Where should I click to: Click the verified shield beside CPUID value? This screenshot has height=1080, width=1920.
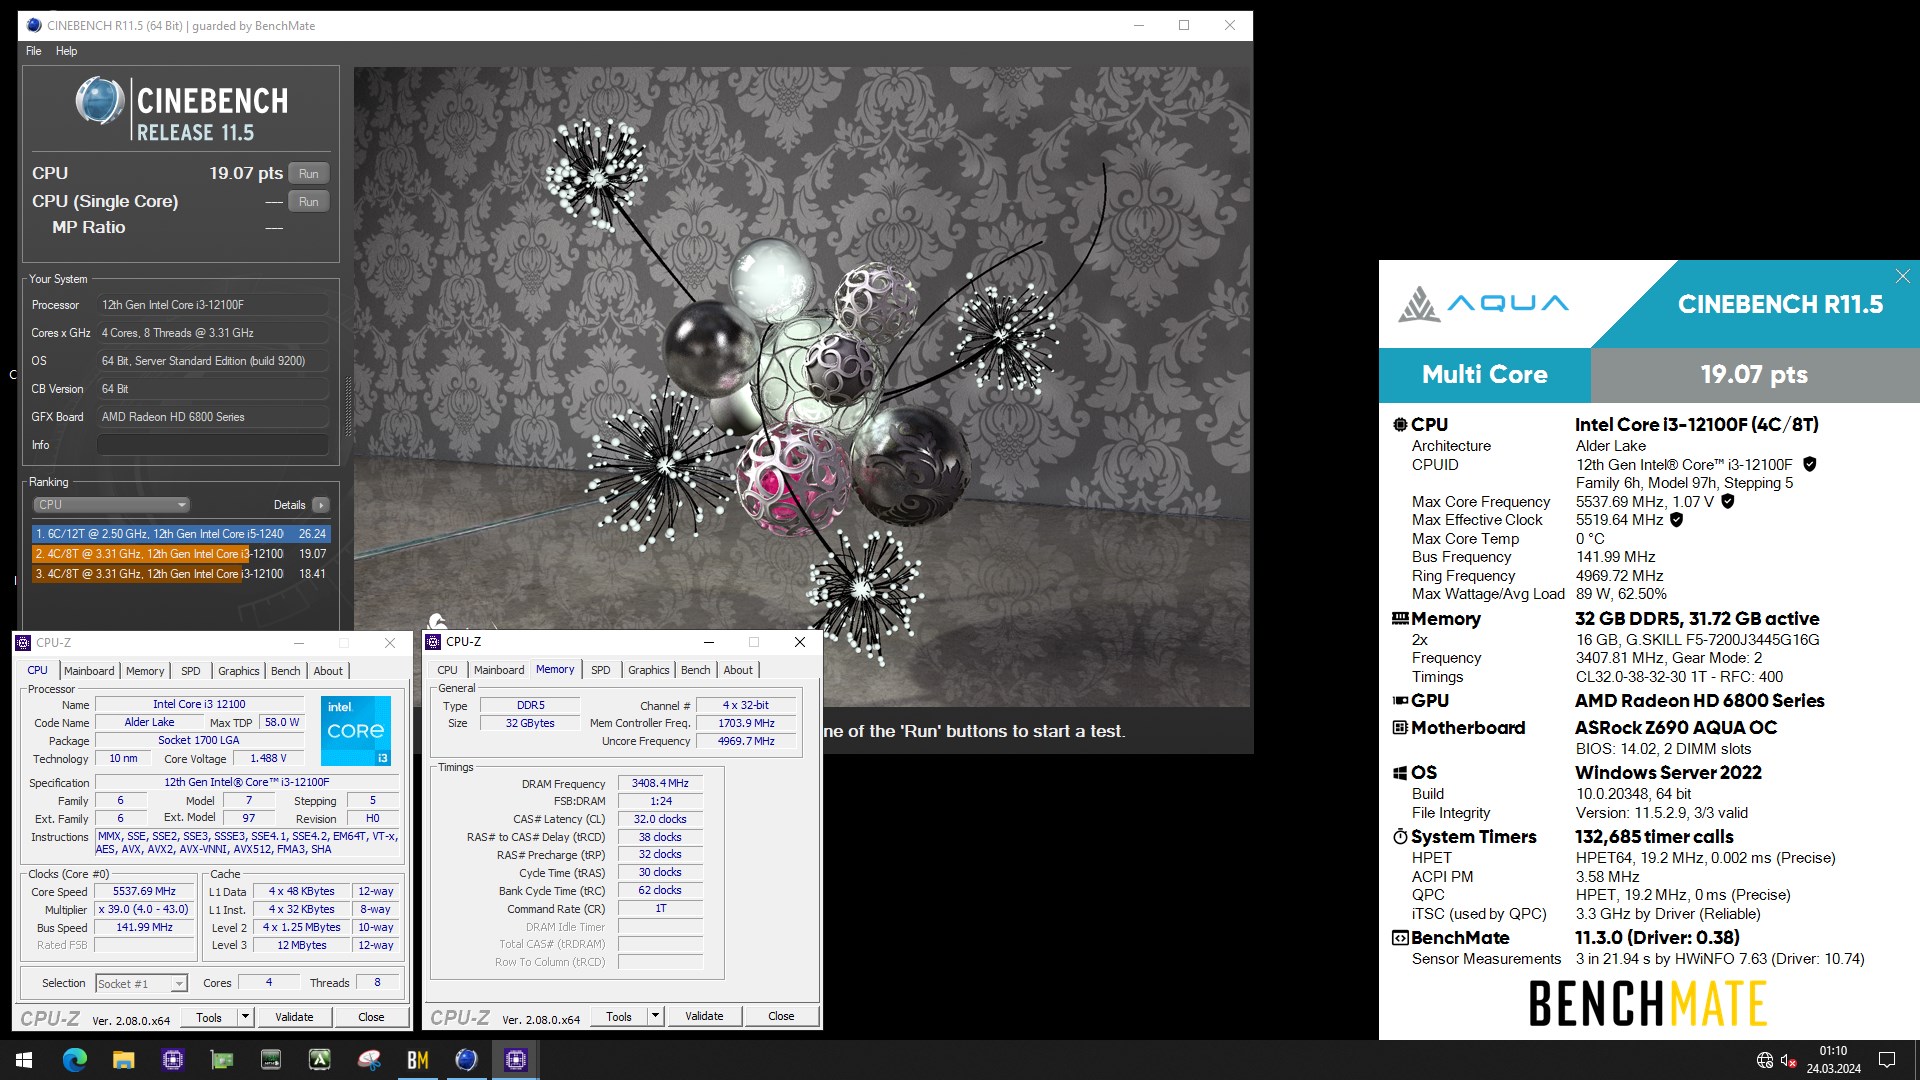click(1810, 464)
